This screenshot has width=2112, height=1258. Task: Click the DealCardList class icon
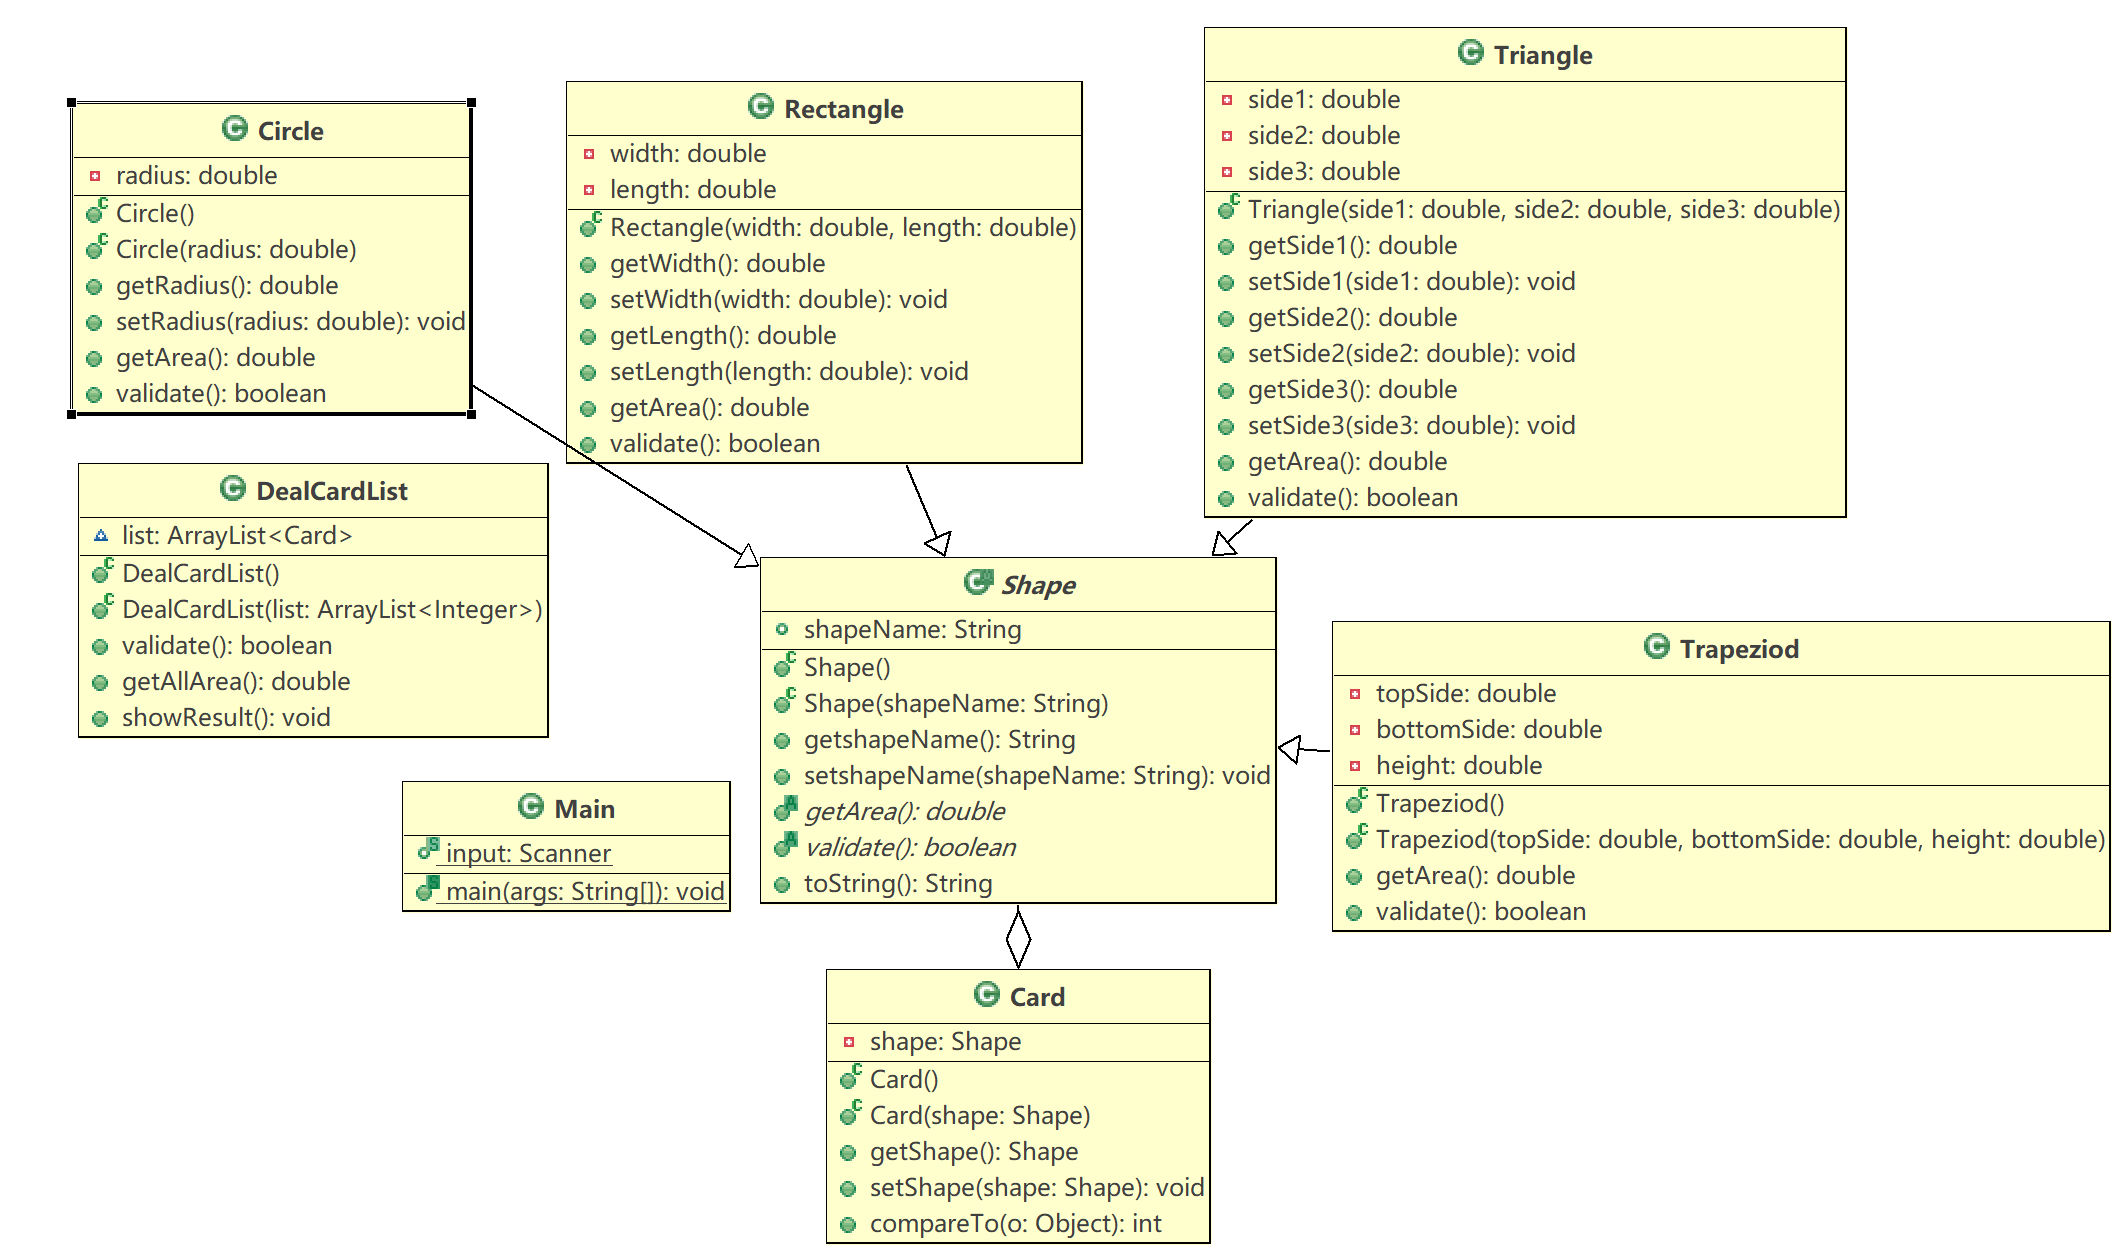pyautogui.click(x=232, y=489)
